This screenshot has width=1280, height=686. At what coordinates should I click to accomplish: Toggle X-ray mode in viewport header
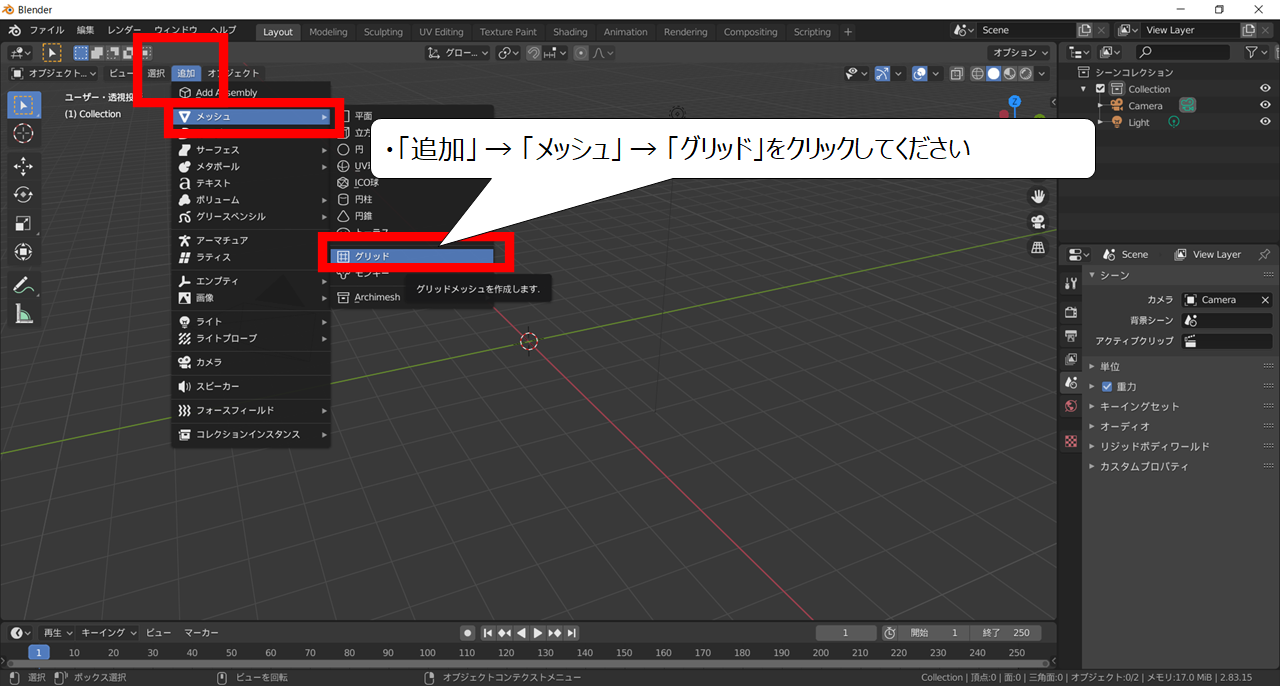coord(956,73)
